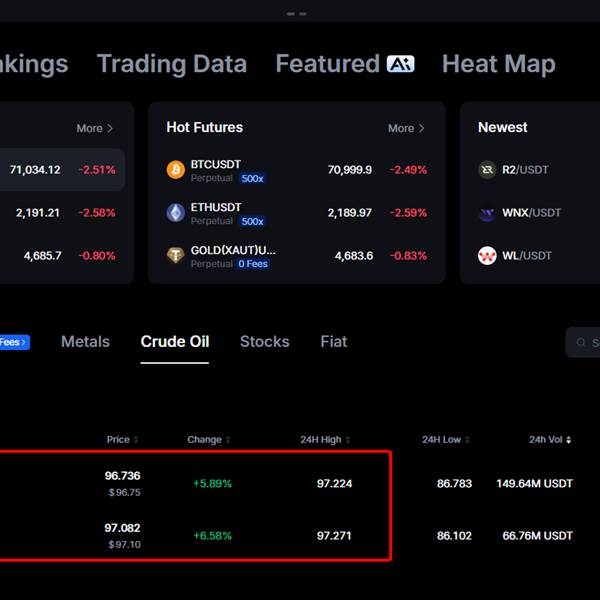Switch to the Heat Map tab
Viewport: 600px width, 600px height.
pyautogui.click(x=498, y=64)
